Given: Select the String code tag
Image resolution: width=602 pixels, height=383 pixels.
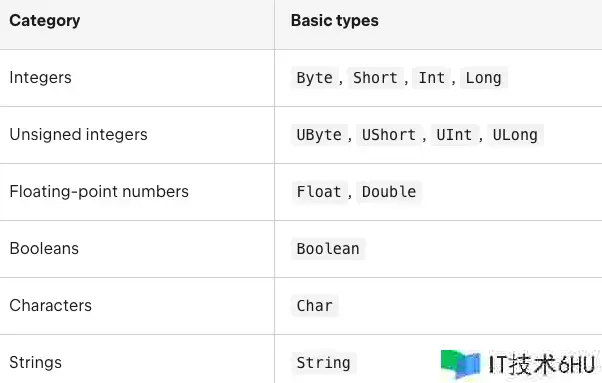Looking at the screenshot, I should 324,363.
